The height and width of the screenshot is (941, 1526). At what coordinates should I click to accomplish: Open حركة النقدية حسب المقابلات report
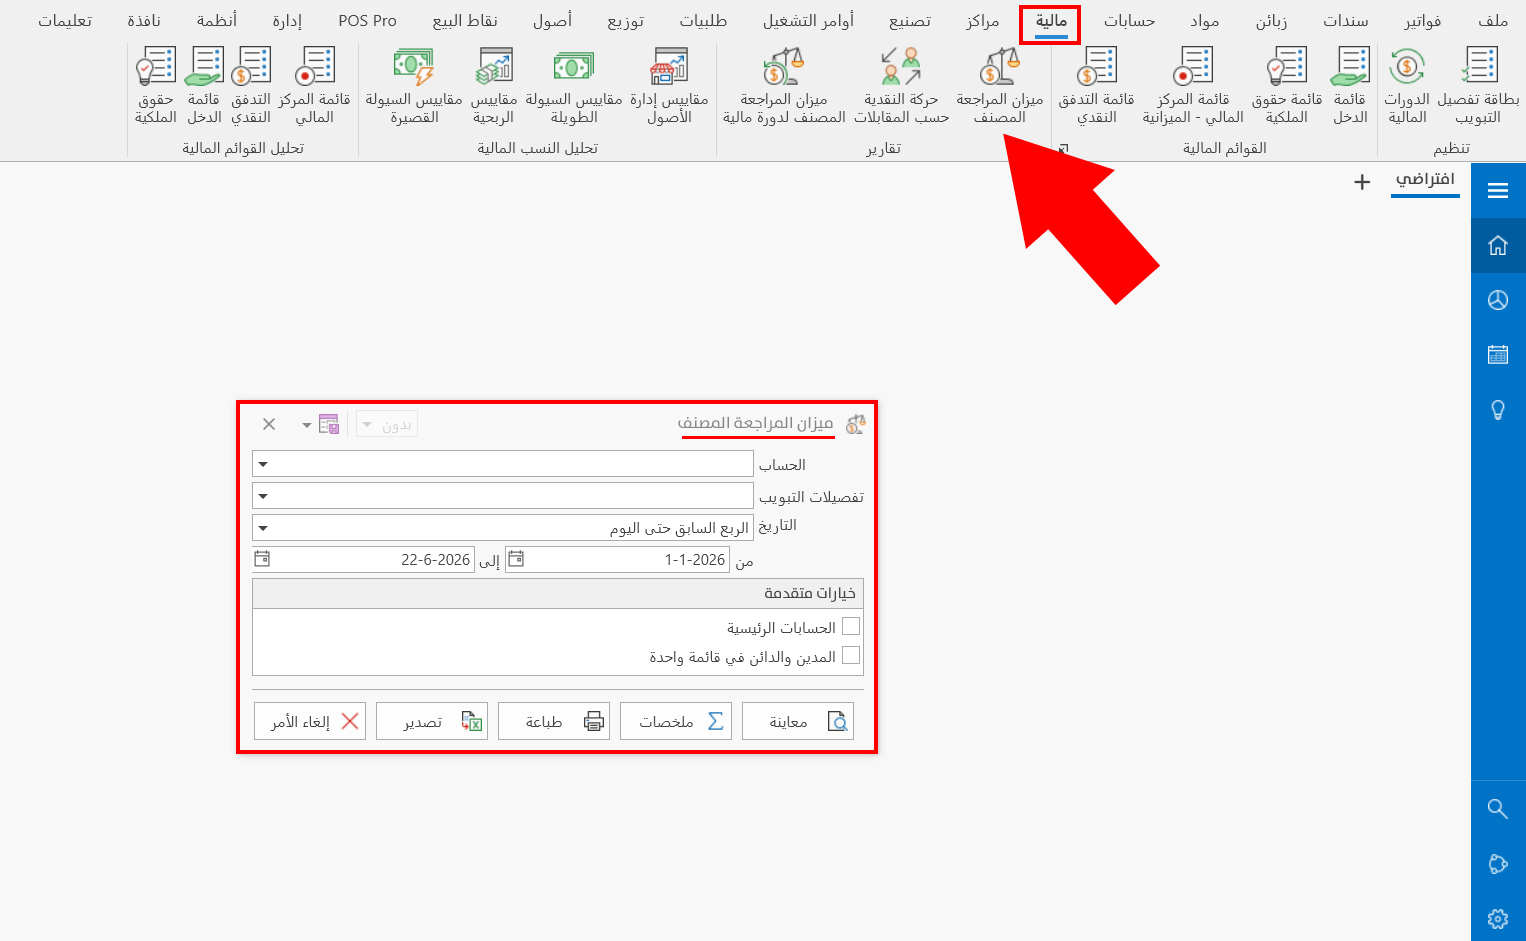[901, 86]
